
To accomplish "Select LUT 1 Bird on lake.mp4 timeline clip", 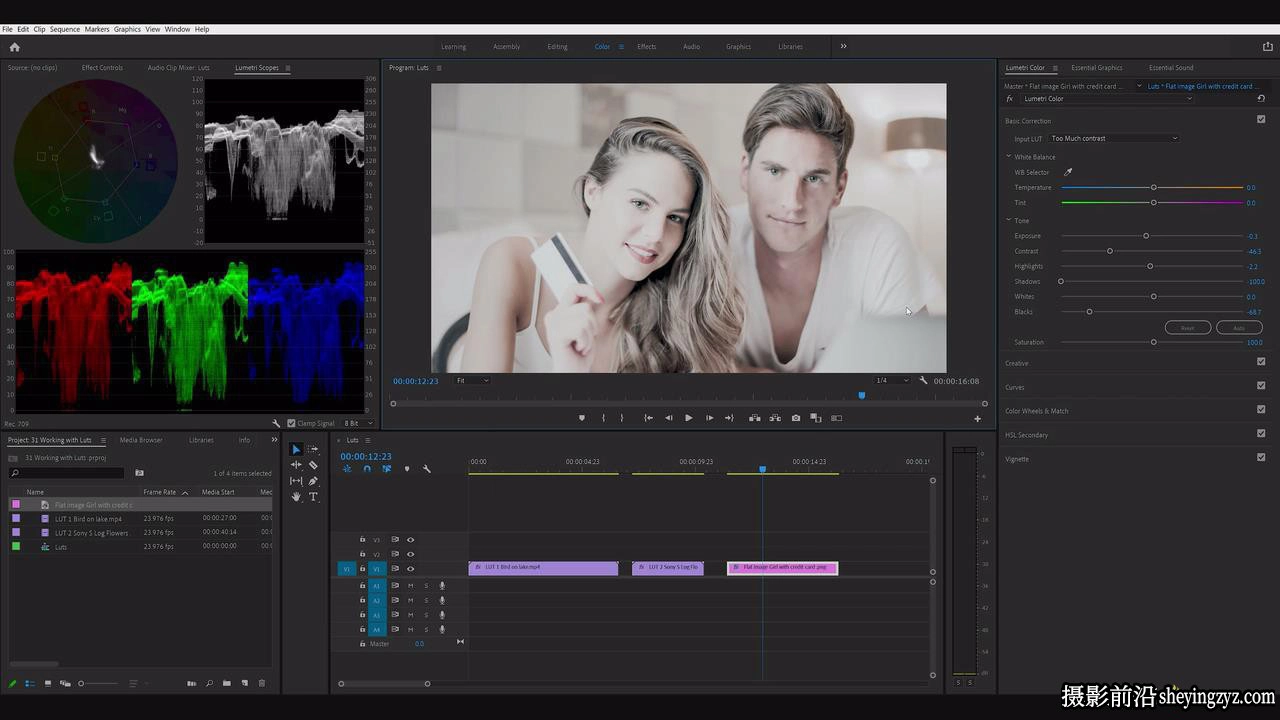I will [x=543, y=568].
